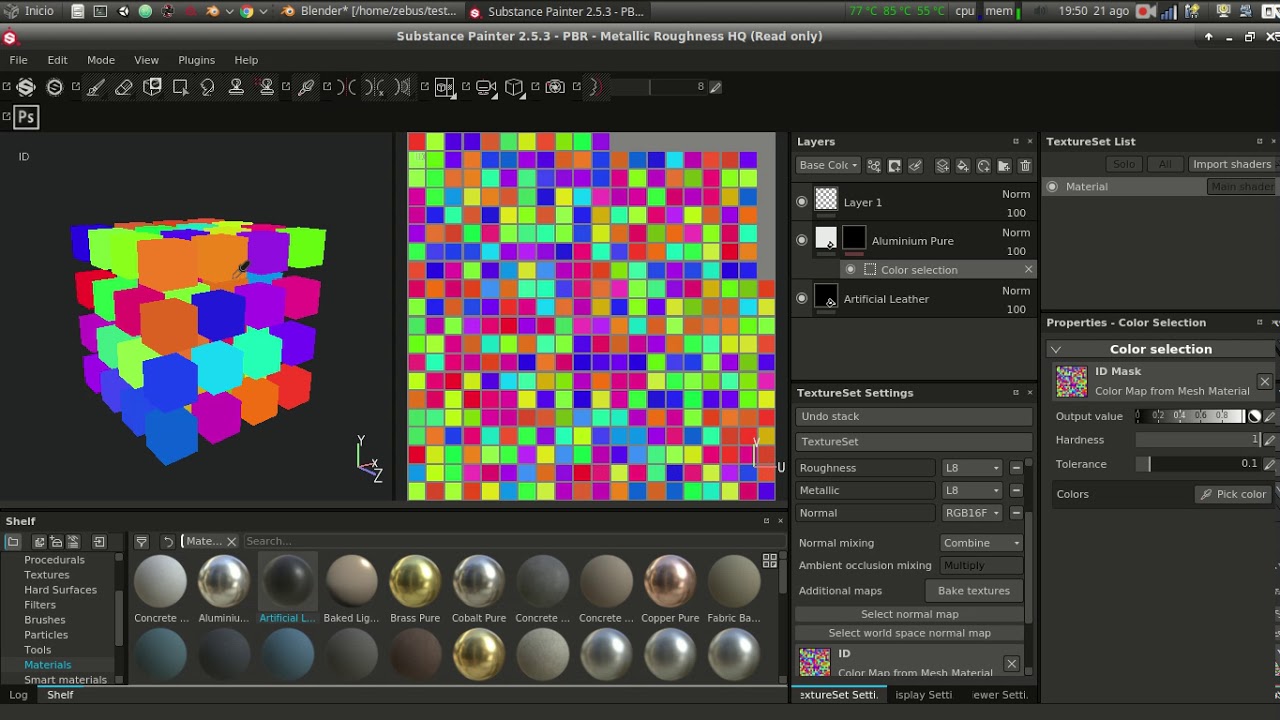Adjust the Tolerance slider
Viewport: 1280px width, 720px height.
click(x=1198, y=464)
